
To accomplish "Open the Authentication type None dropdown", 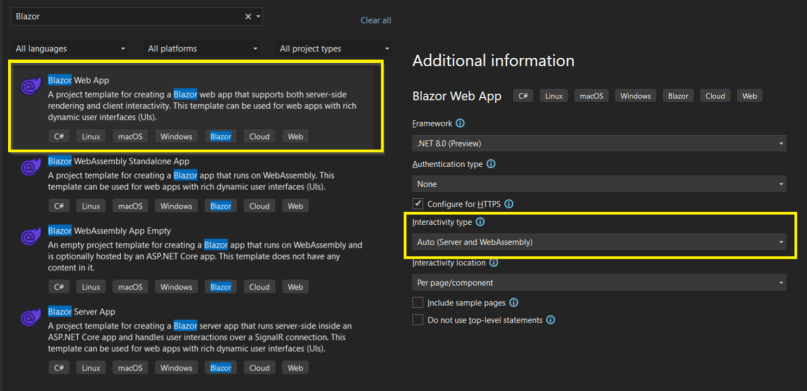I will pyautogui.click(x=599, y=184).
